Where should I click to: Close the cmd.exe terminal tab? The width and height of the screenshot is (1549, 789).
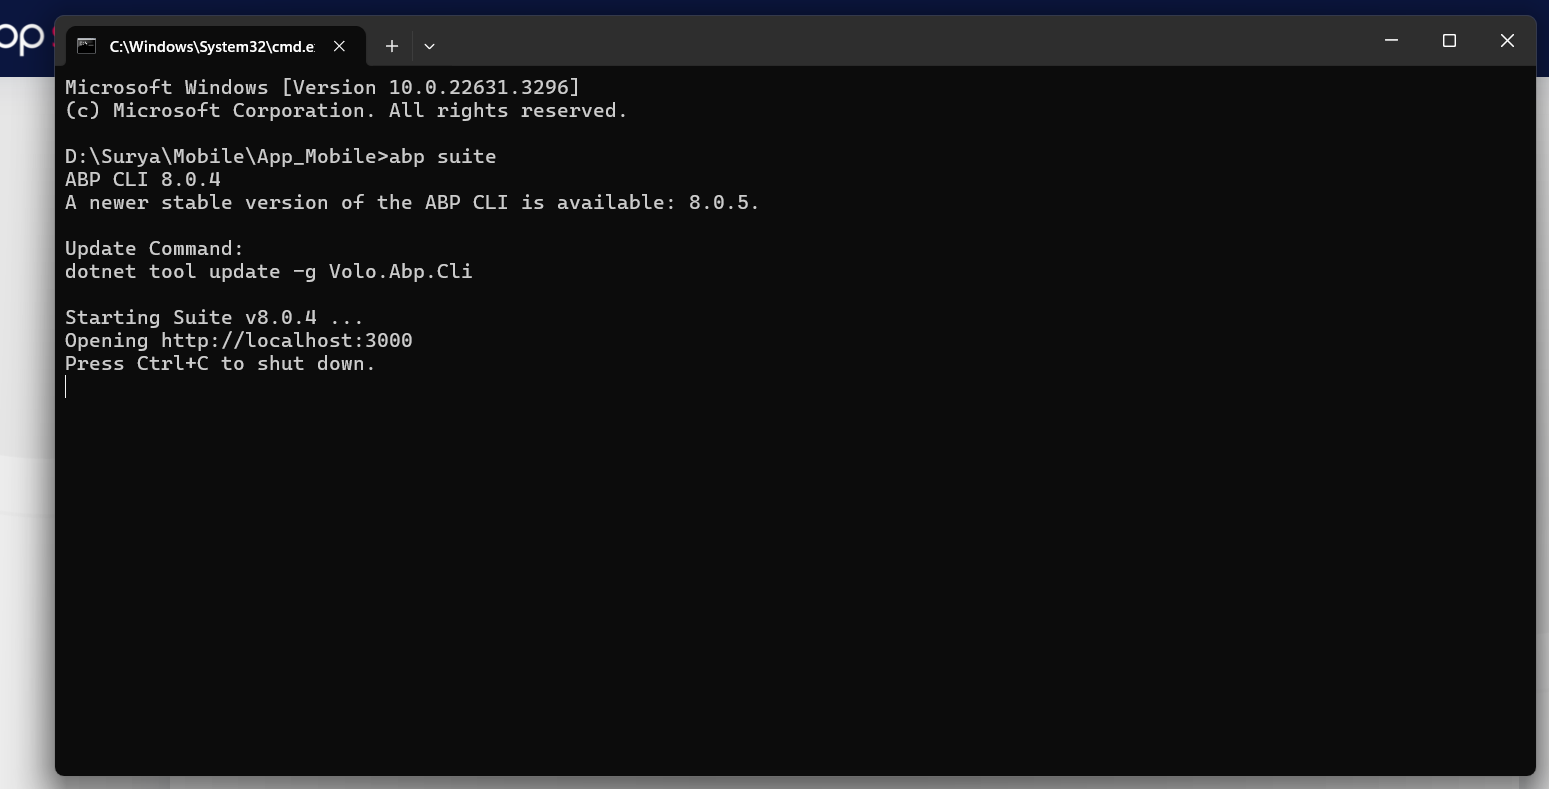tap(339, 46)
